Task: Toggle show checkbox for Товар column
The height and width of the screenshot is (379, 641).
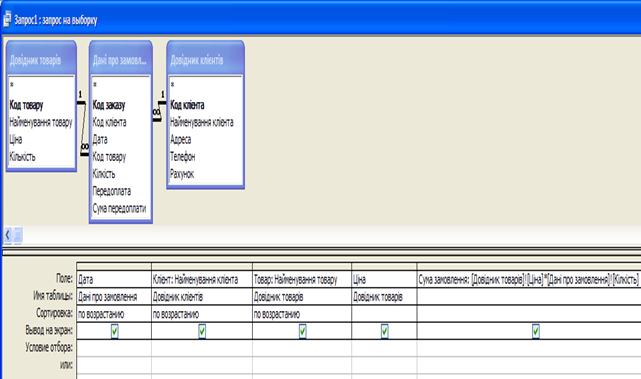Action: (x=303, y=331)
